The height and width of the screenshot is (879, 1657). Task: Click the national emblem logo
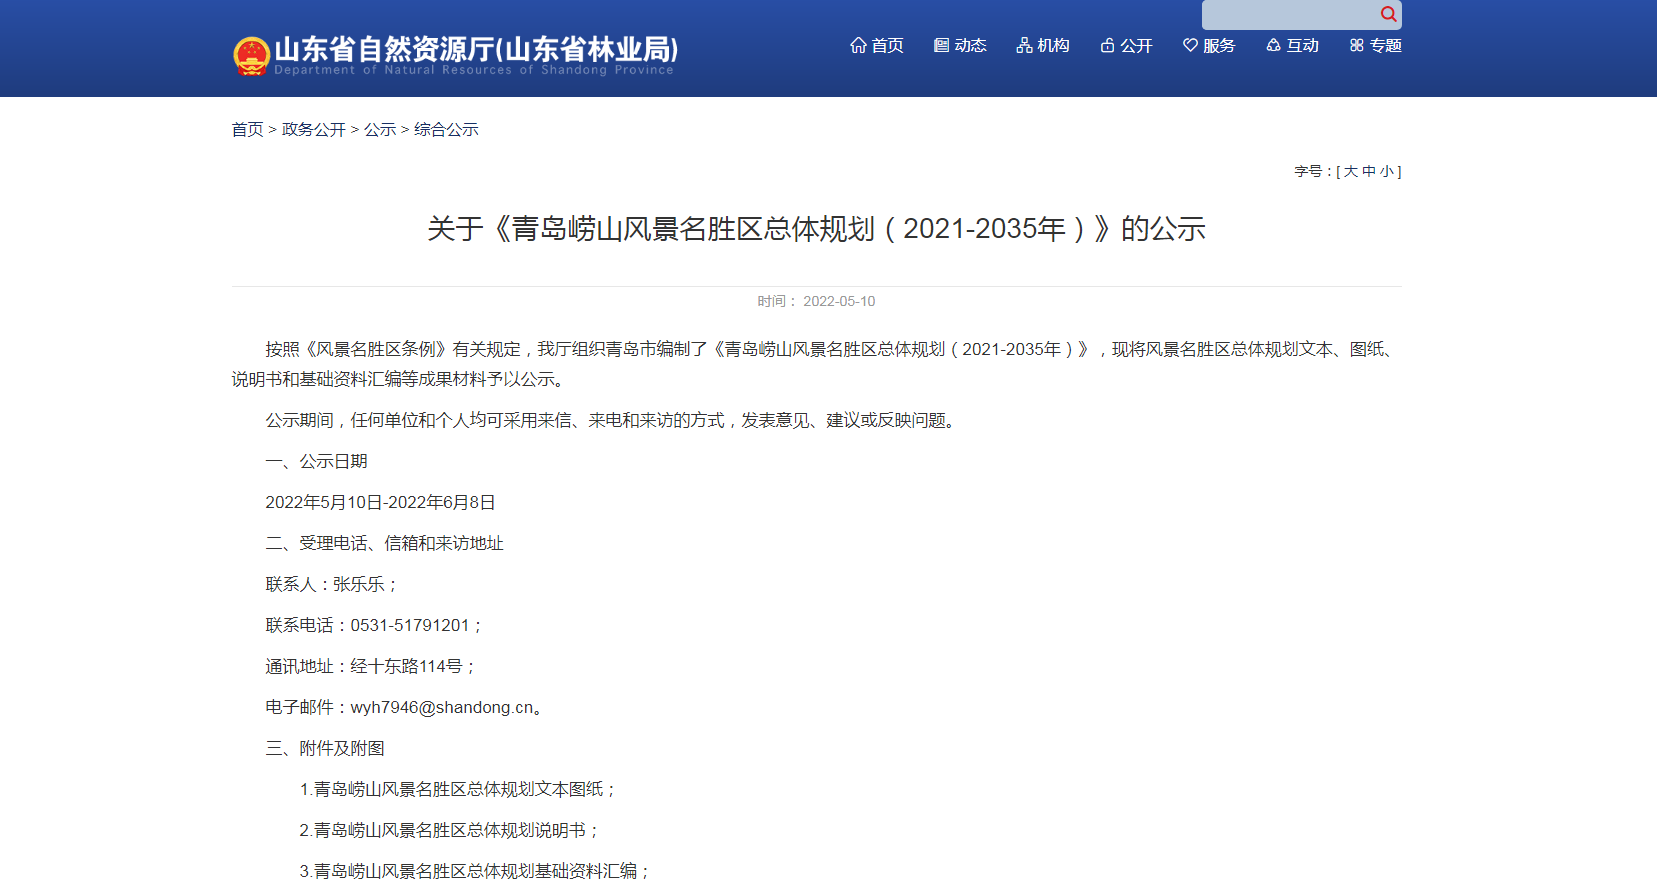[x=251, y=56]
